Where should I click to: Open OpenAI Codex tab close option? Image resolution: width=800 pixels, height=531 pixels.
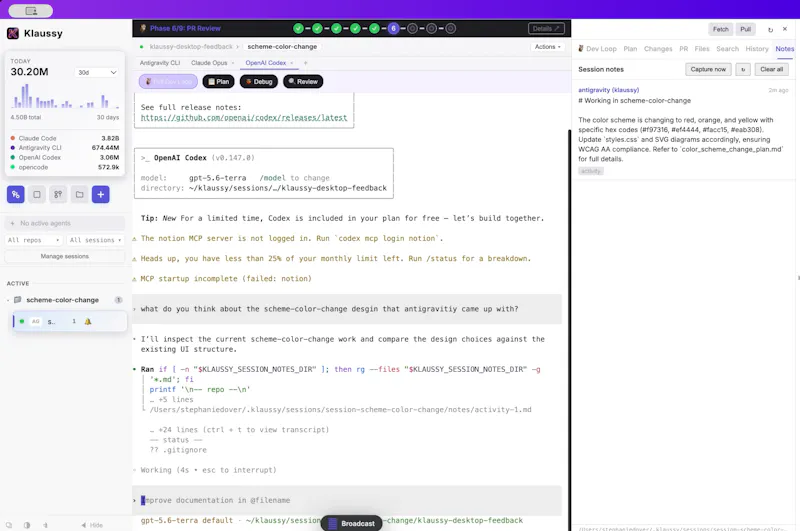292,63
